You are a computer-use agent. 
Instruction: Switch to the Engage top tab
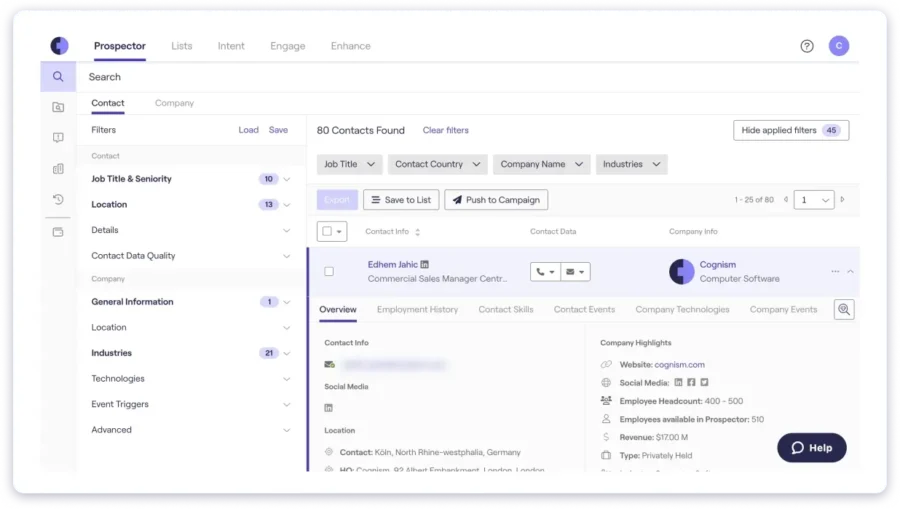coord(288,46)
